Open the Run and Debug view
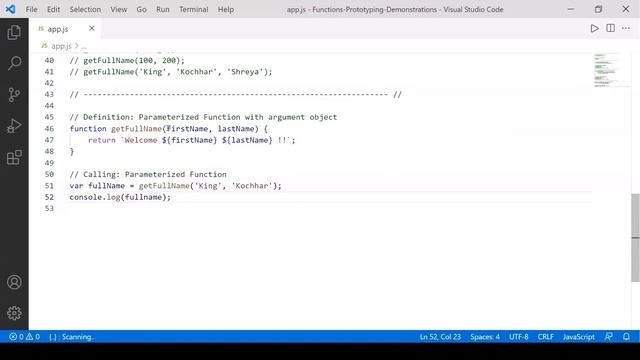 14,126
